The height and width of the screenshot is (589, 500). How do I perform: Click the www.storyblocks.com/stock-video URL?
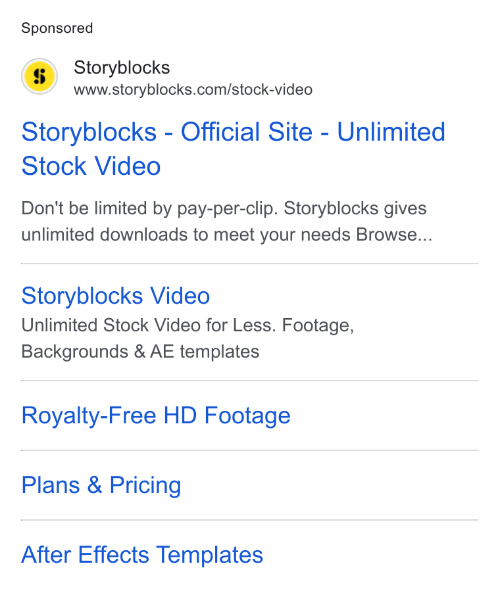193,90
